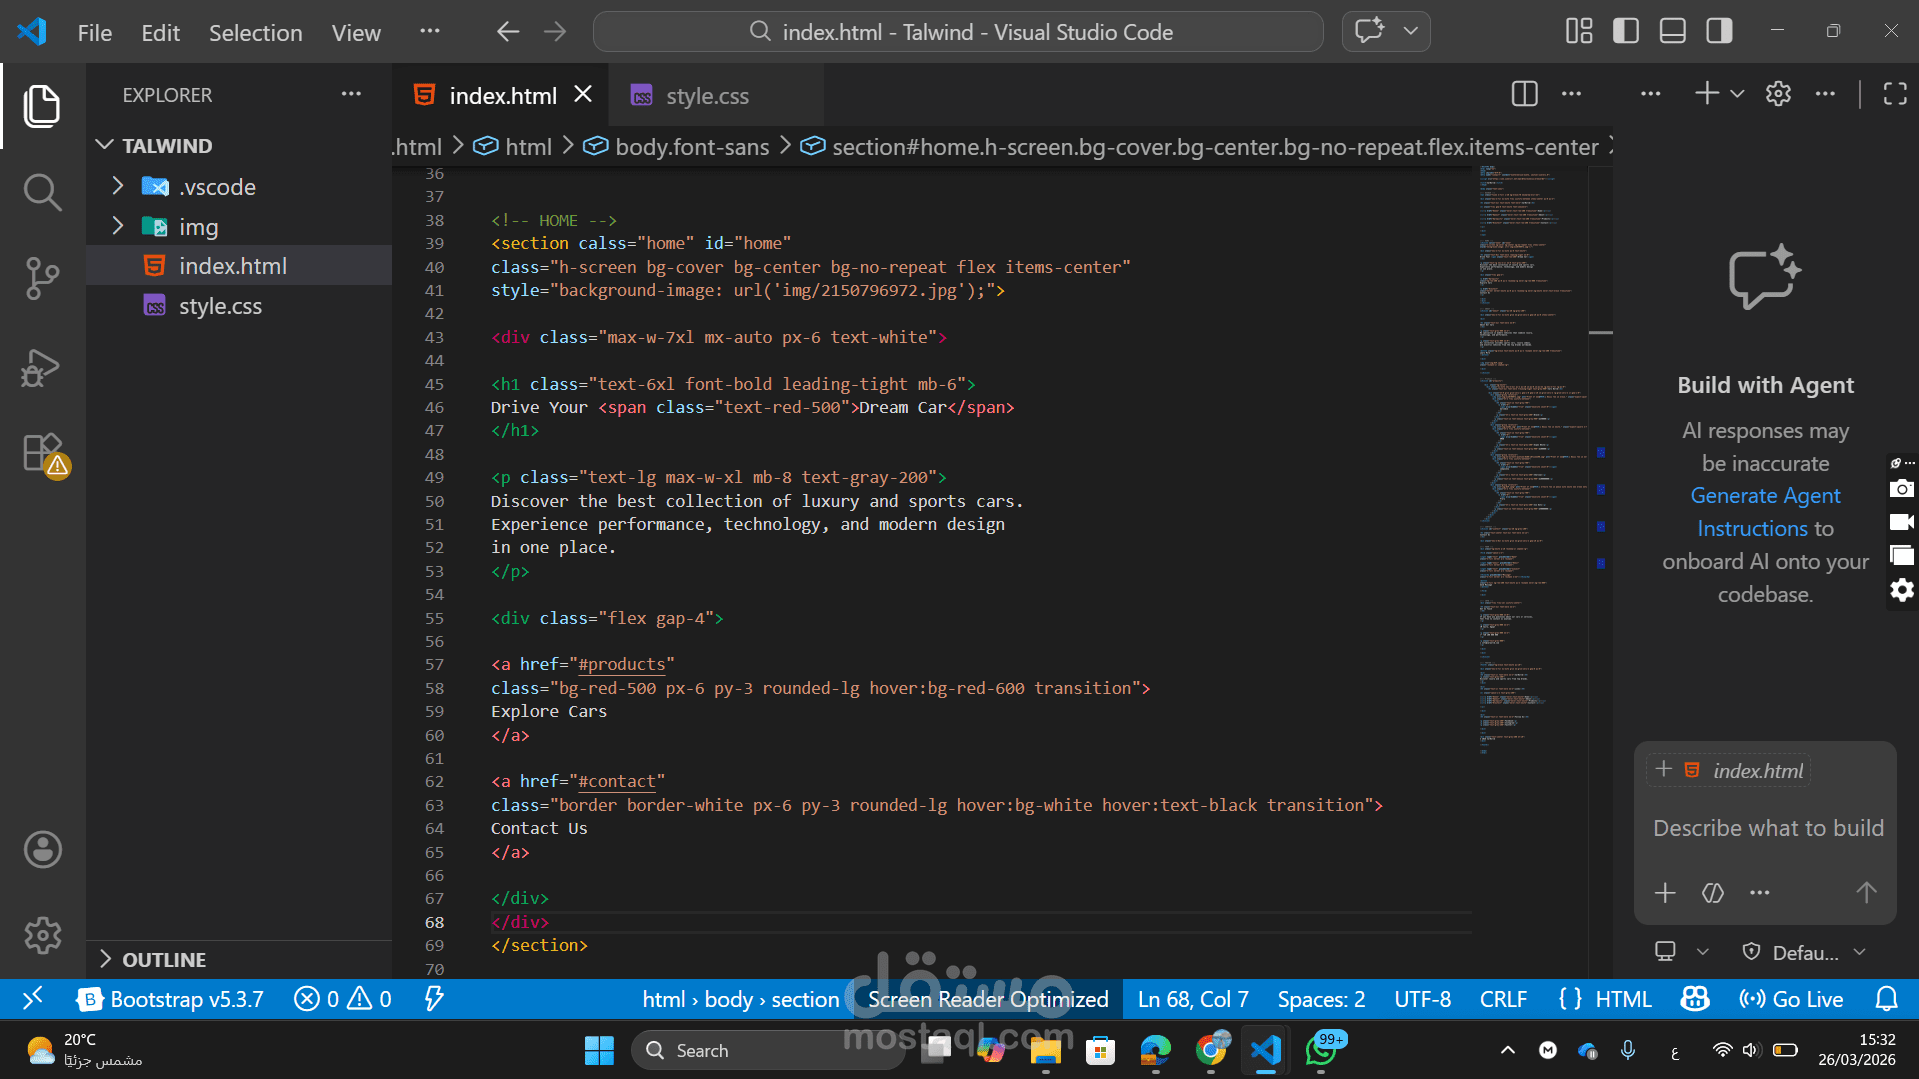Change the UTF-8 file encoding

[x=1422, y=999]
